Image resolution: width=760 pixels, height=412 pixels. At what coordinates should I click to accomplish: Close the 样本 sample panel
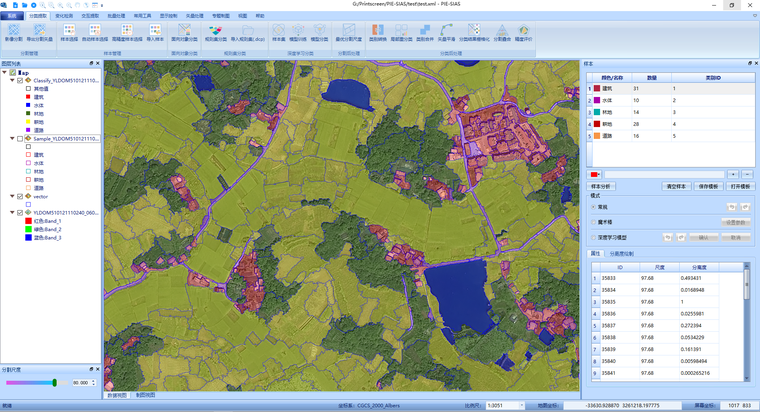[756, 63]
